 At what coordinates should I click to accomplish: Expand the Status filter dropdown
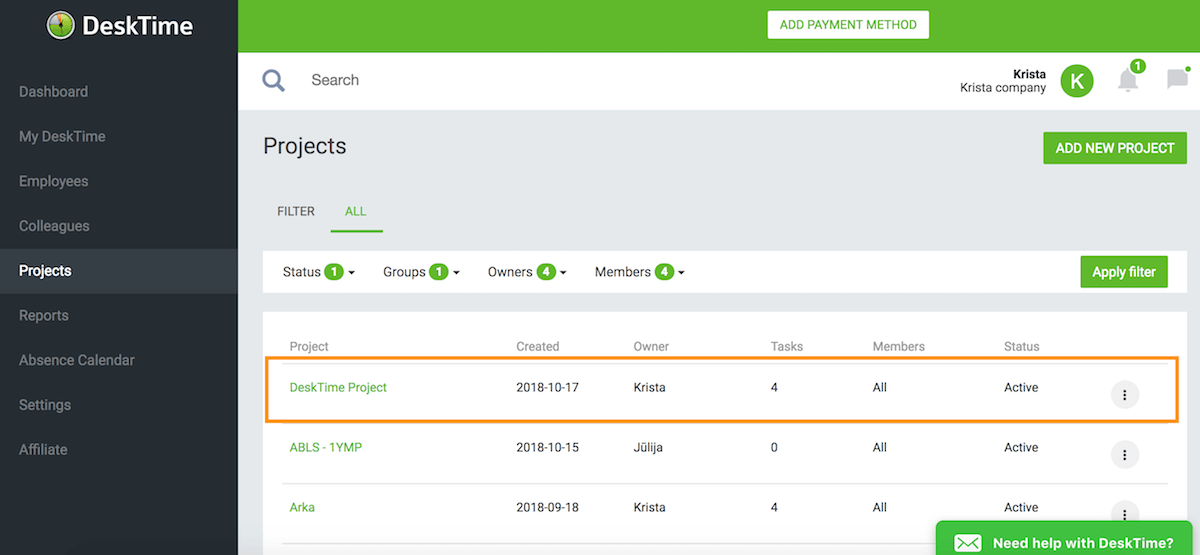(x=319, y=272)
